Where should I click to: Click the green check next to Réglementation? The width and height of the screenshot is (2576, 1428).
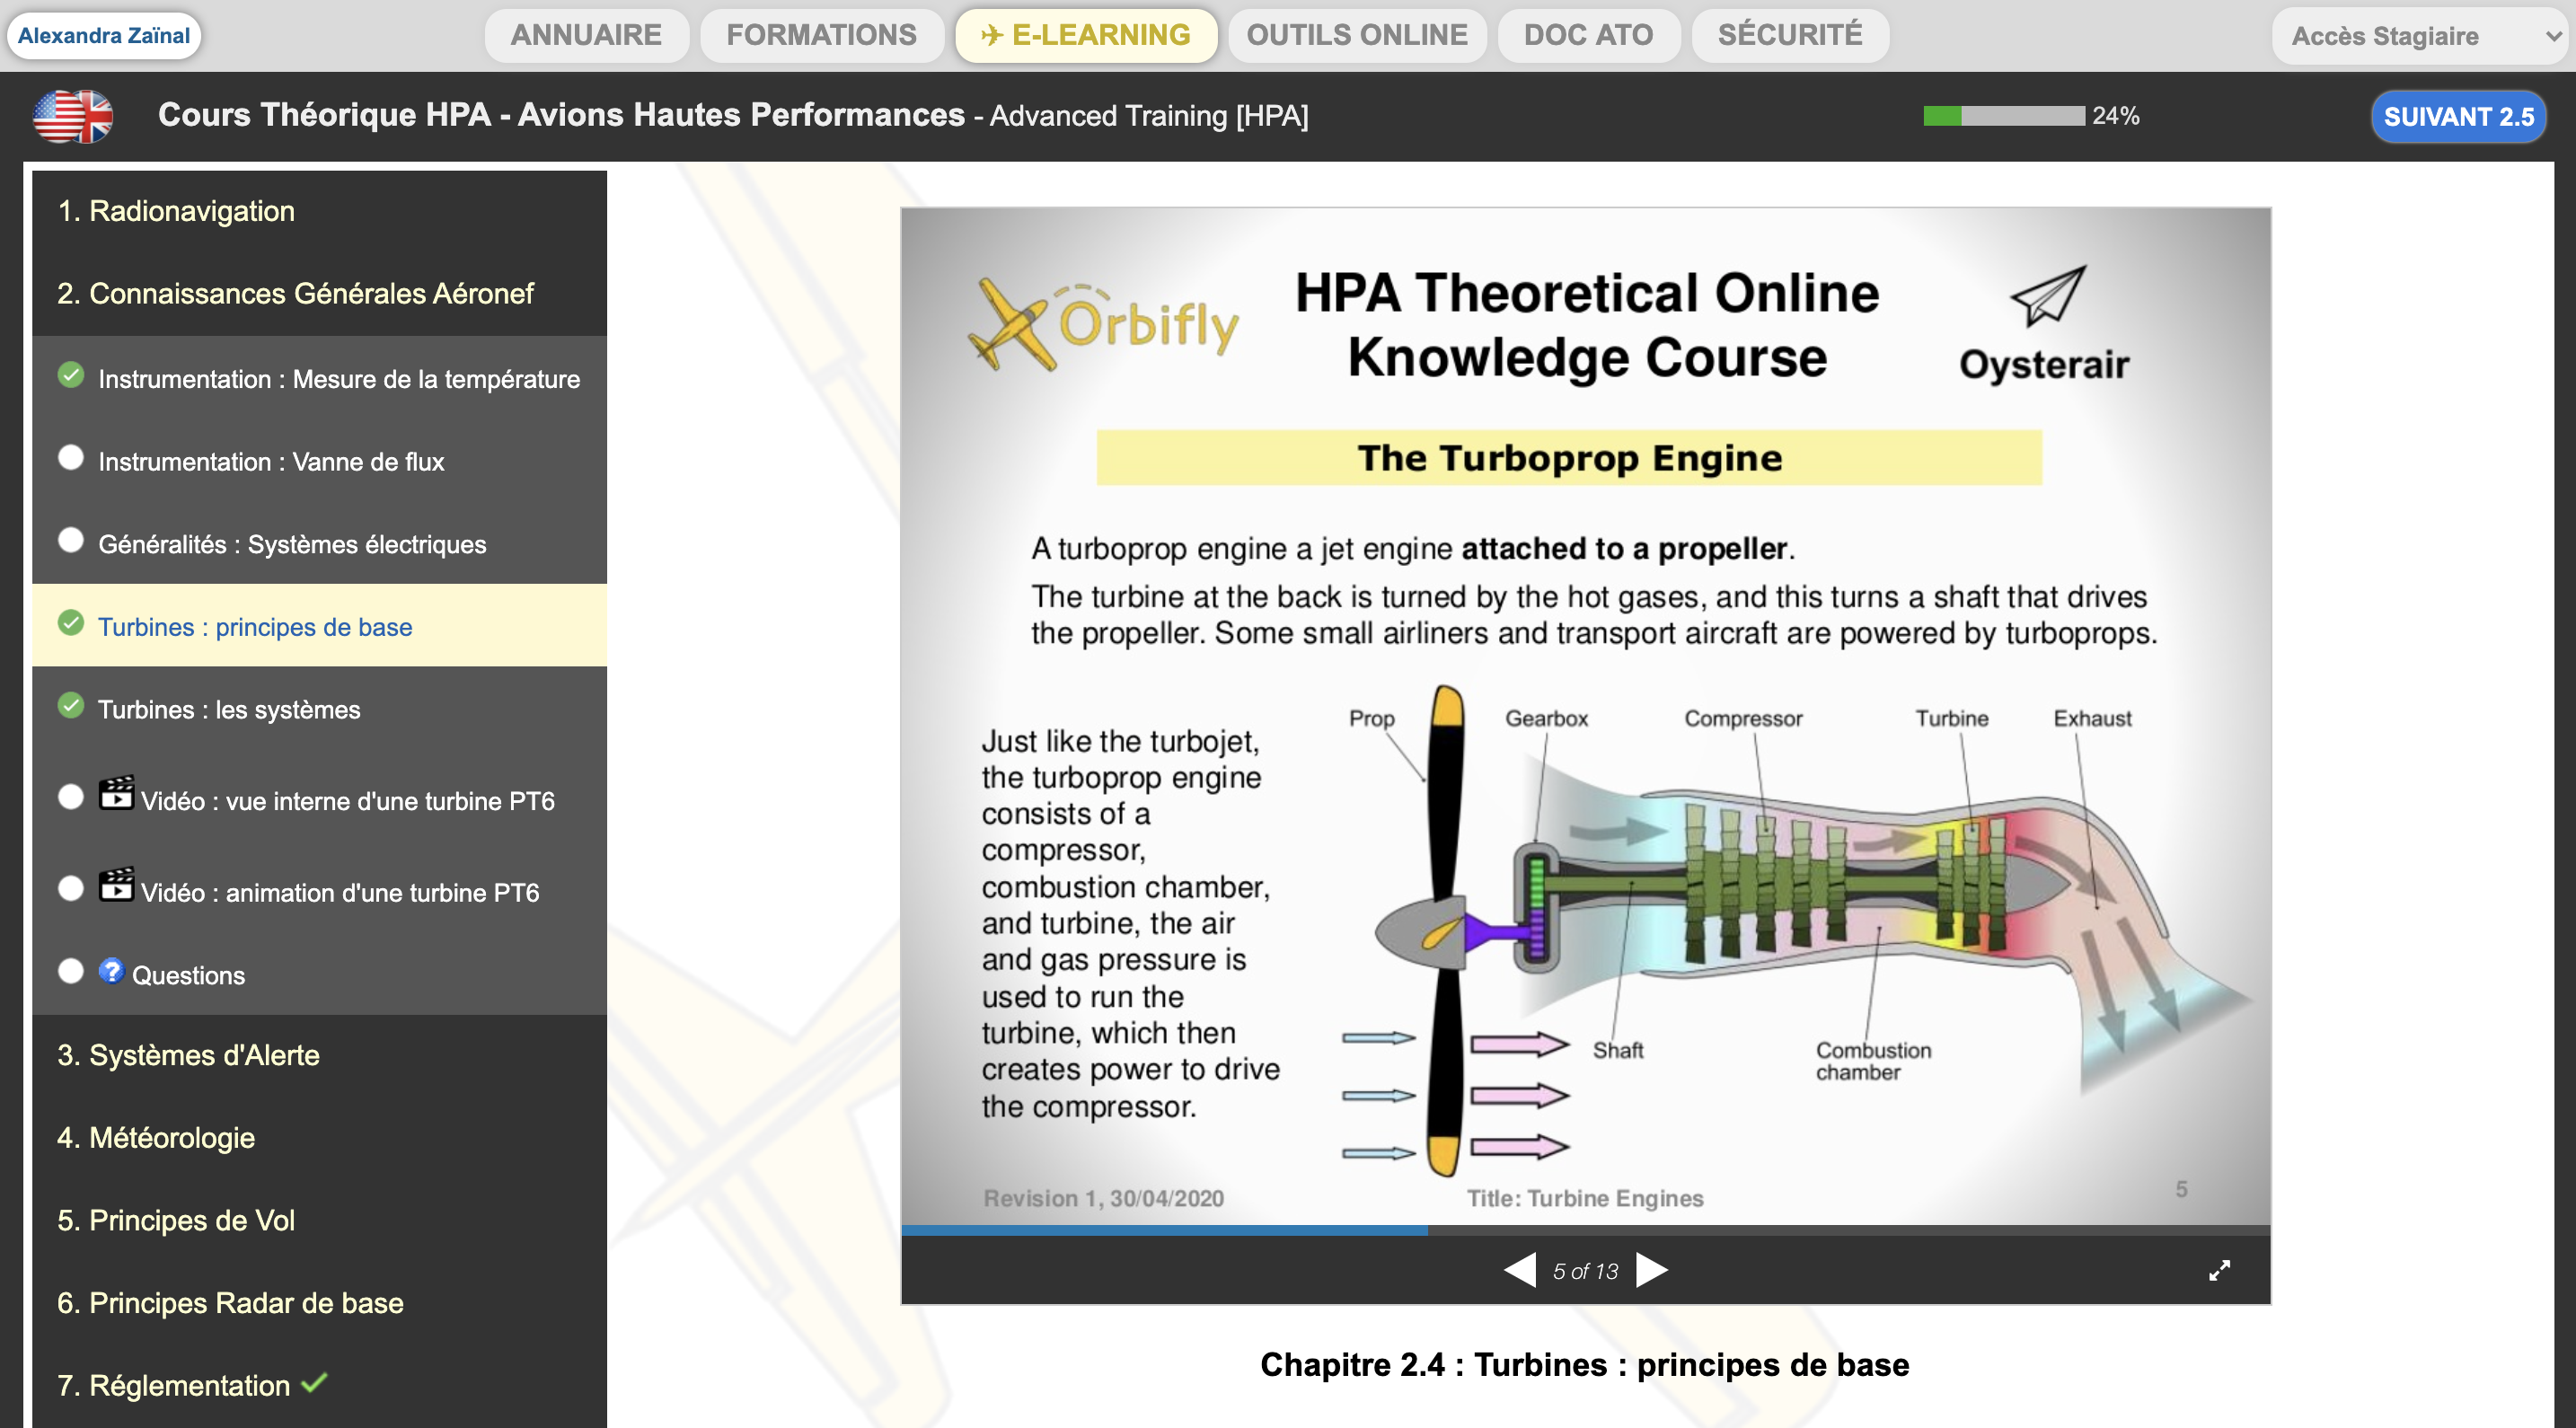[314, 1383]
